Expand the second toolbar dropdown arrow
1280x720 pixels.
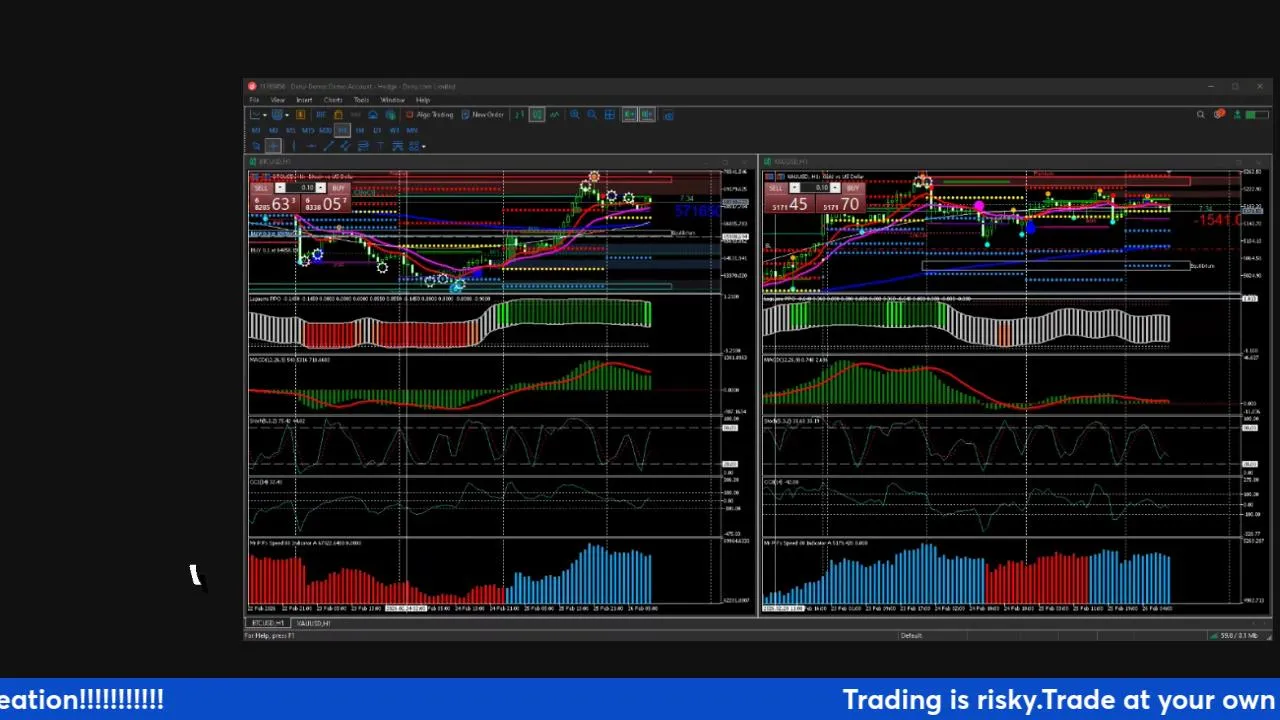[x=287, y=115]
